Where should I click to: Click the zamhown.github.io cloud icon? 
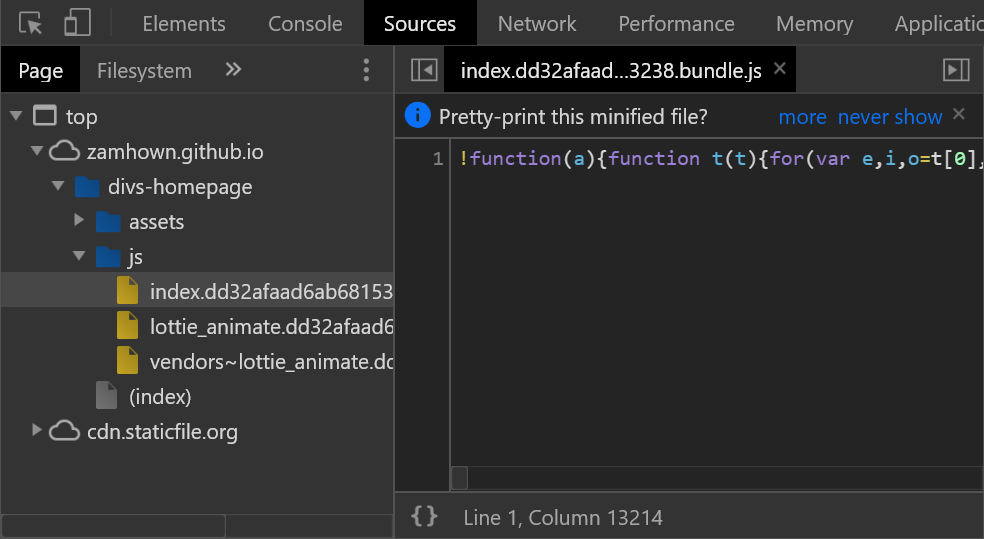(x=65, y=151)
